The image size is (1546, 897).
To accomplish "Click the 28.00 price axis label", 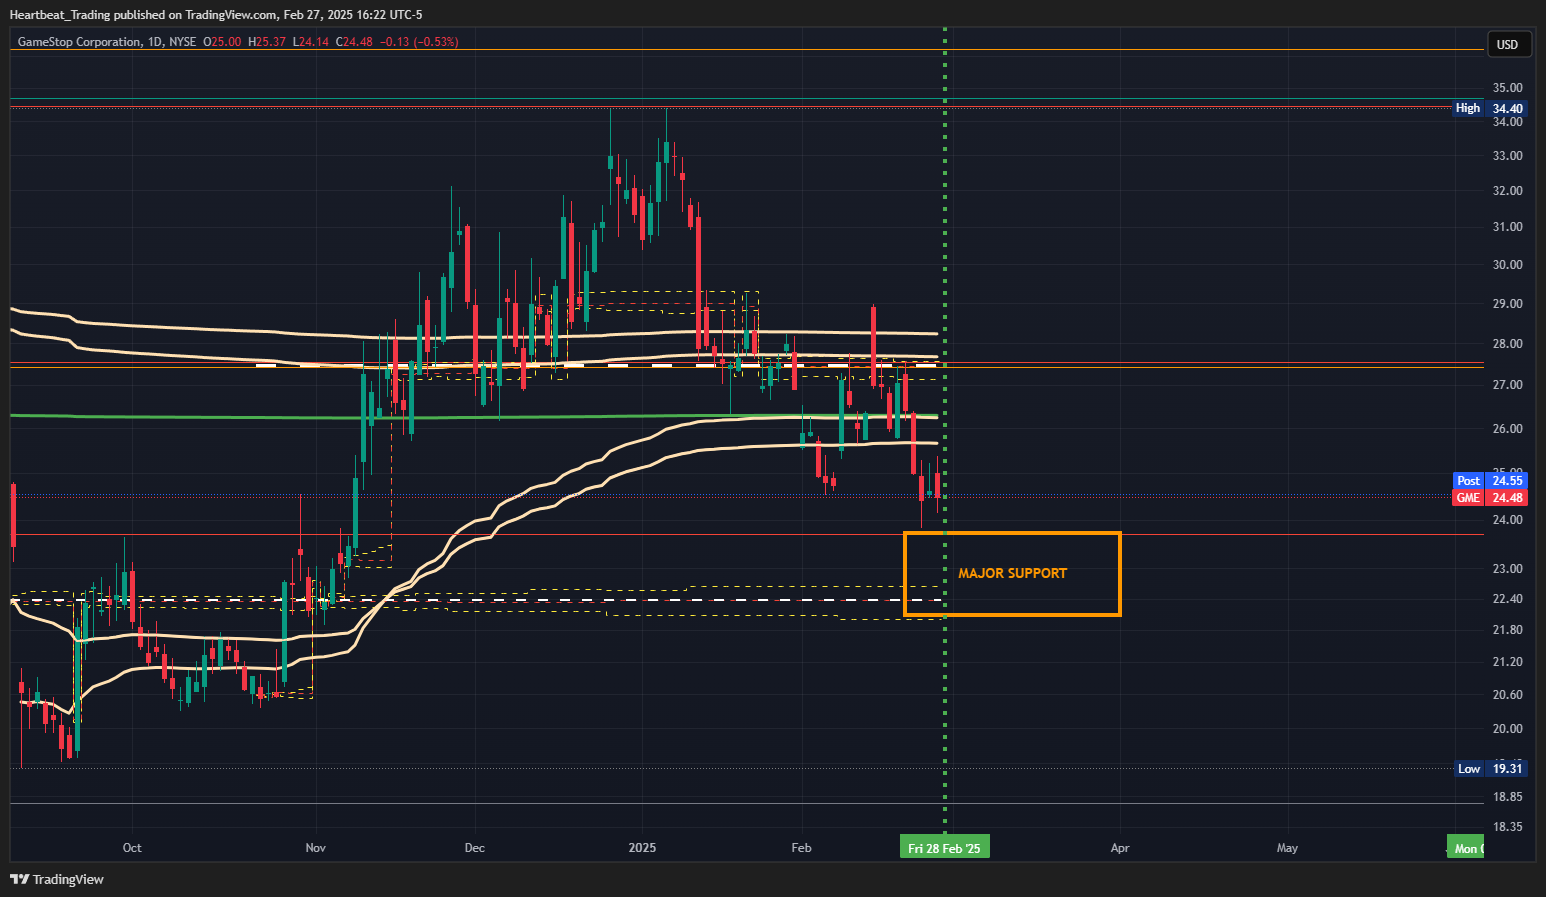I will (1507, 344).
